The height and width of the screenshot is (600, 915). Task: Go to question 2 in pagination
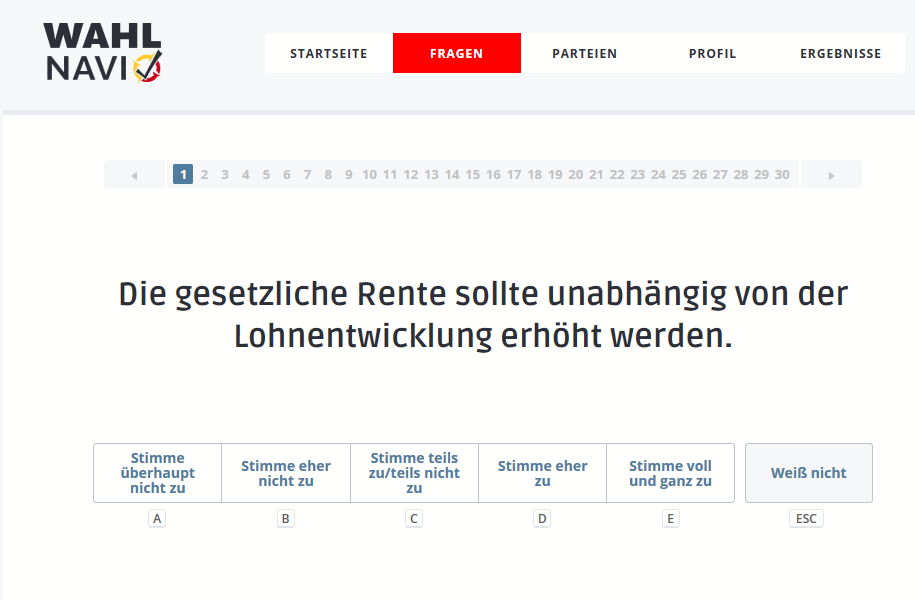204,175
